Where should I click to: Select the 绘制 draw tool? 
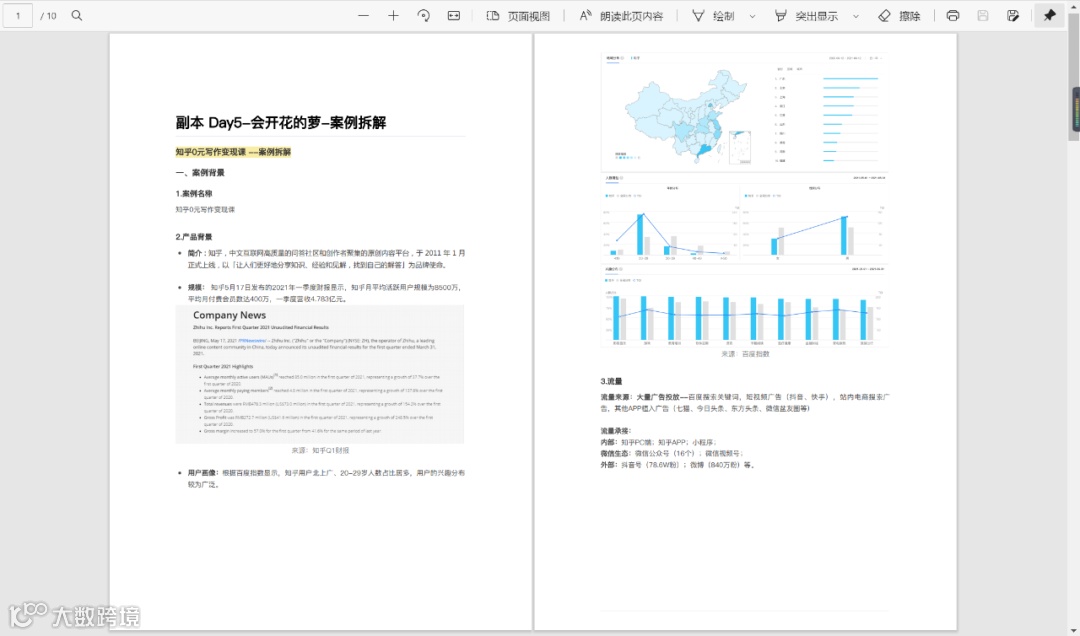(x=714, y=15)
